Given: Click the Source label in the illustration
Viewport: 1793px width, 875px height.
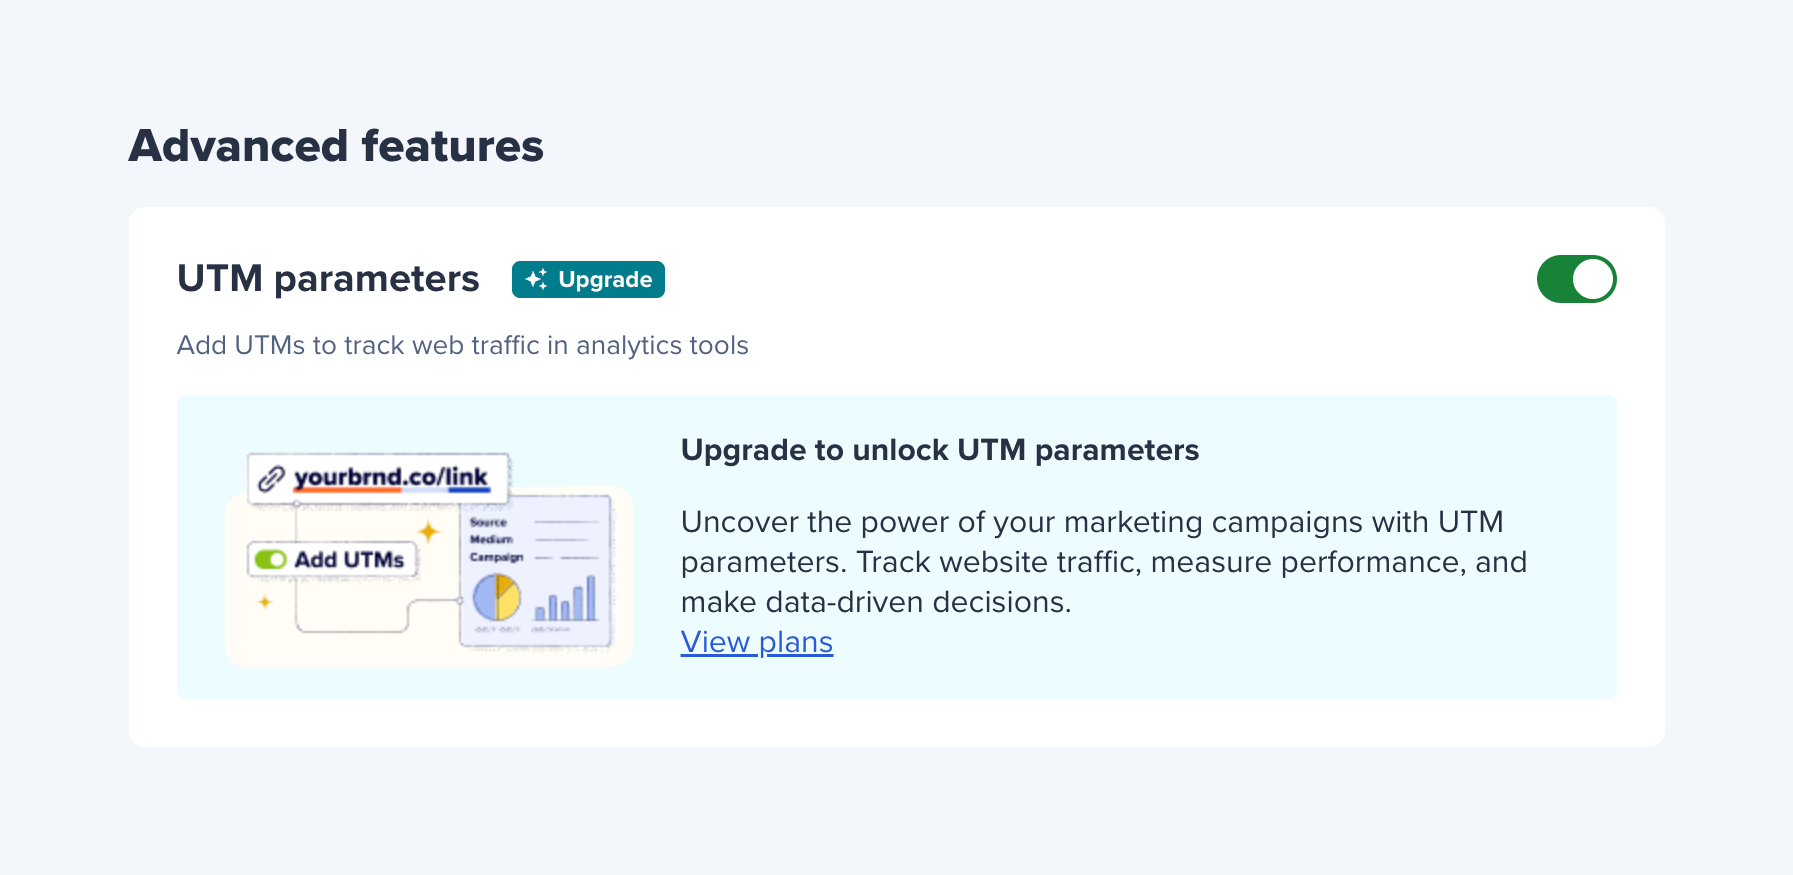Looking at the screenshot, I should (488, 522).
